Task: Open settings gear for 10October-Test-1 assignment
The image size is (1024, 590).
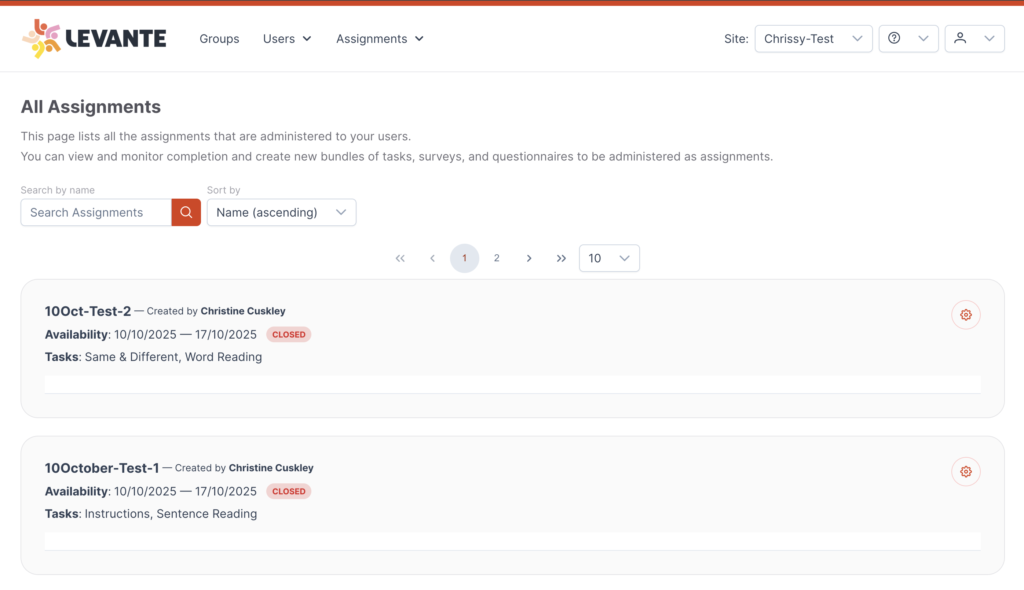Action: coord(965,472)
